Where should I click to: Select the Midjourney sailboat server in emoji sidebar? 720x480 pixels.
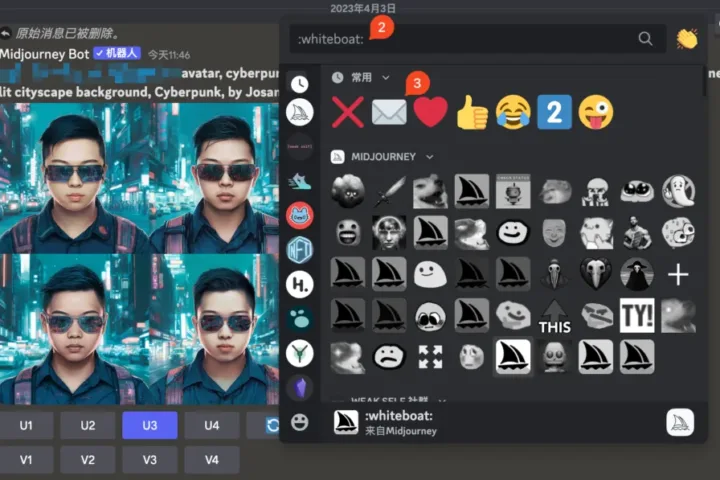click(299, 113)
